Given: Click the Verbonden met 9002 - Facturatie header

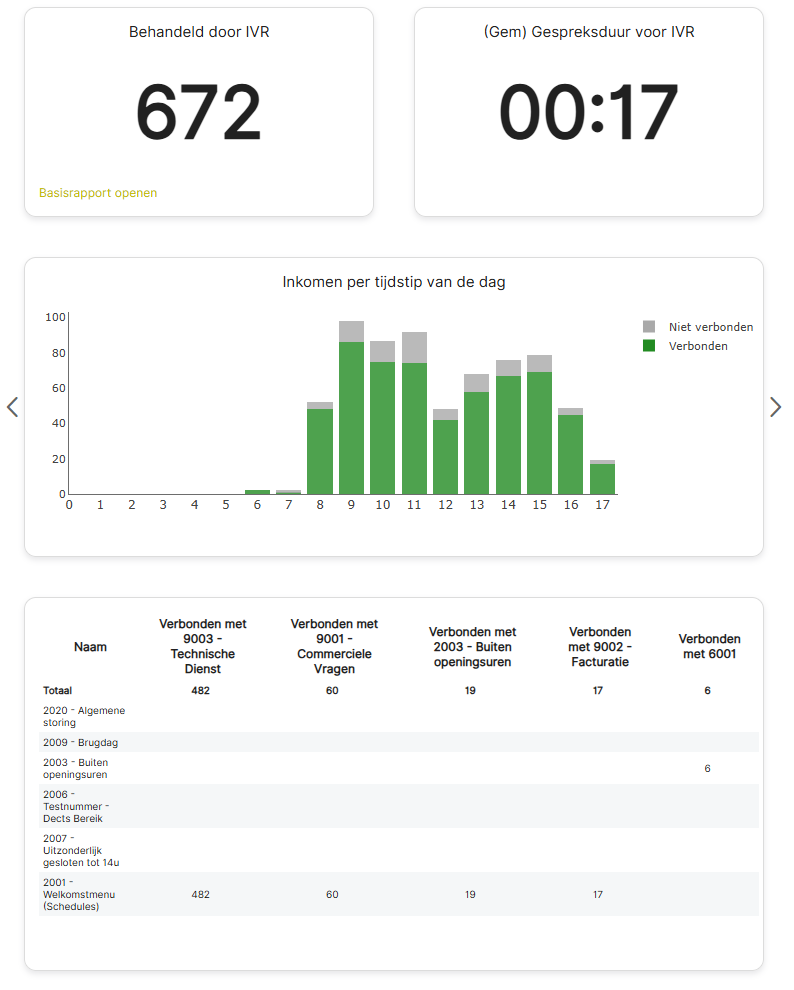Looking at the screenshot, I should pyautogui.click(x=599, y=647).
